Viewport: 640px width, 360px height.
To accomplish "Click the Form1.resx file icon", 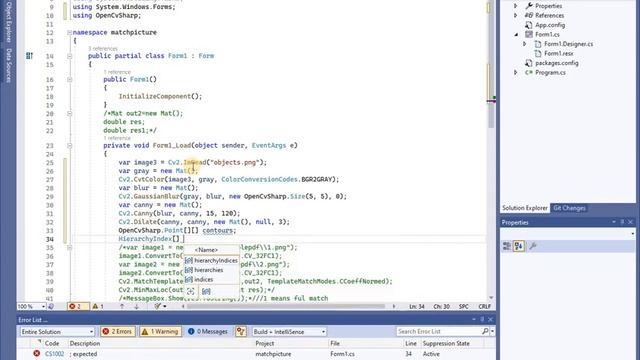I will coord(538,53).
